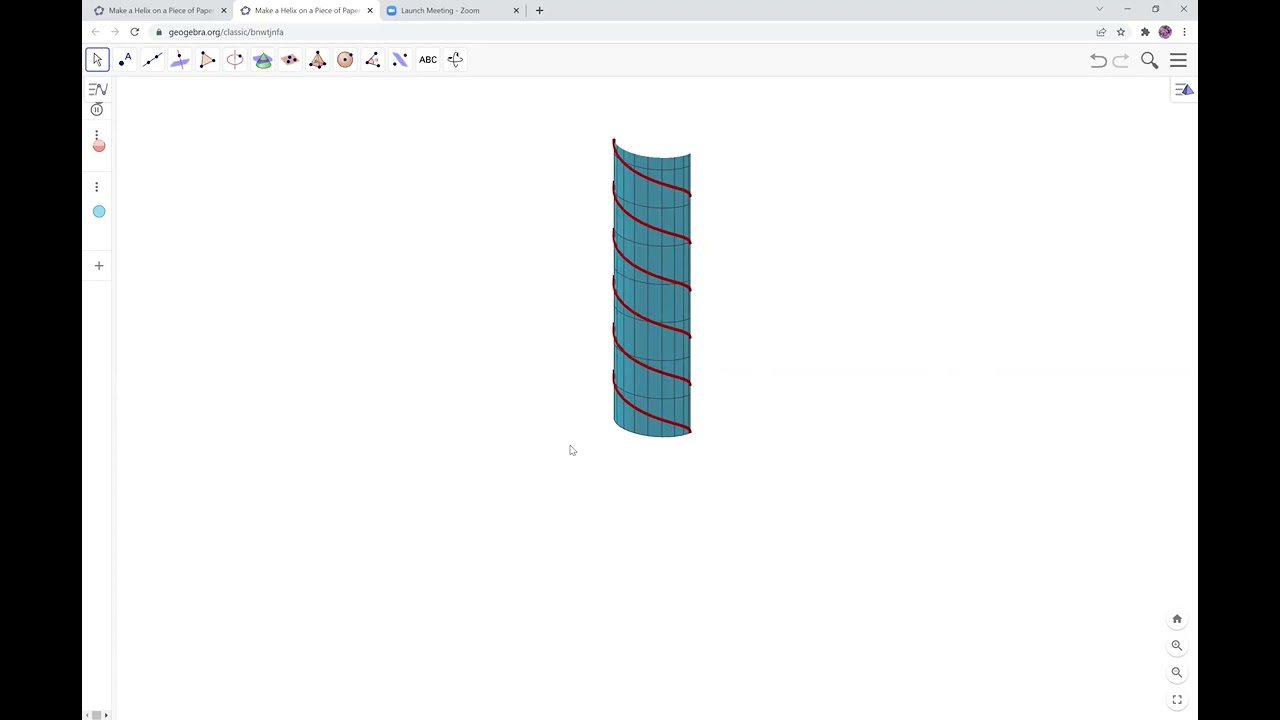Click the horizontal scrollbar at bottom left
Viewport: 1280px width, 720px height.
[97, 715]
